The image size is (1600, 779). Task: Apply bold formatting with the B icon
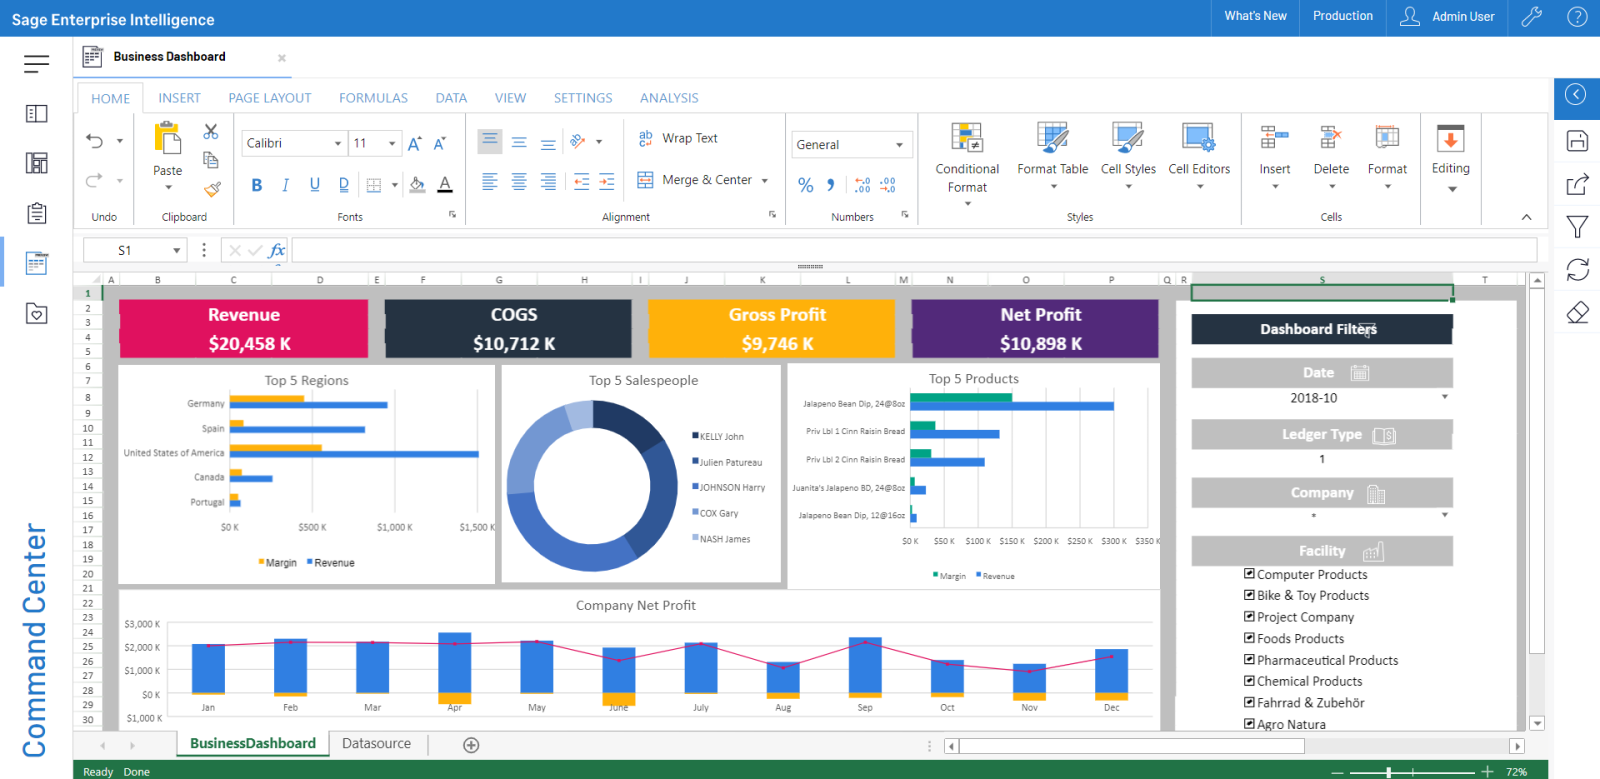coord(257,185)
